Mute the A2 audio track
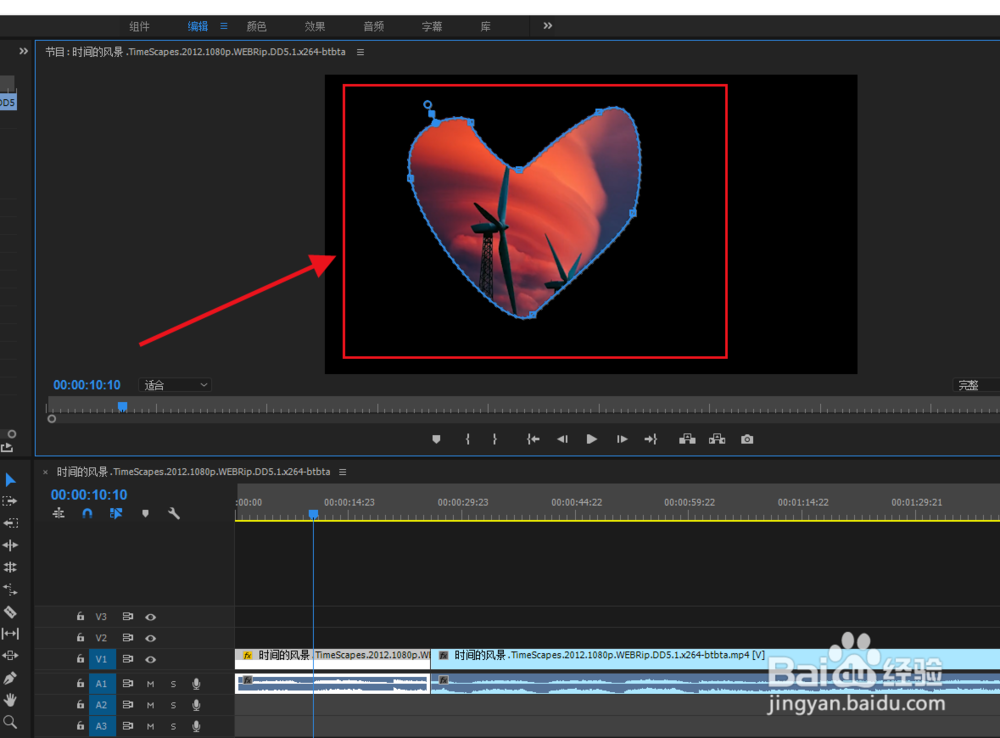Viewport: 1000px width, 738px height. 151,705
